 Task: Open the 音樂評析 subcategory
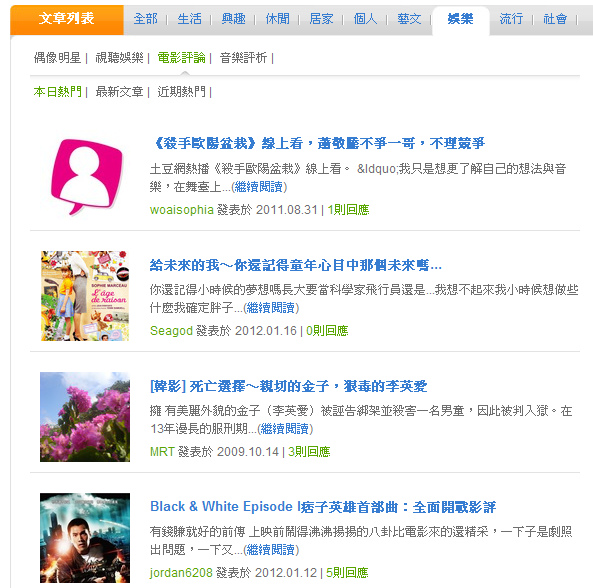click(x=244, y=58)
